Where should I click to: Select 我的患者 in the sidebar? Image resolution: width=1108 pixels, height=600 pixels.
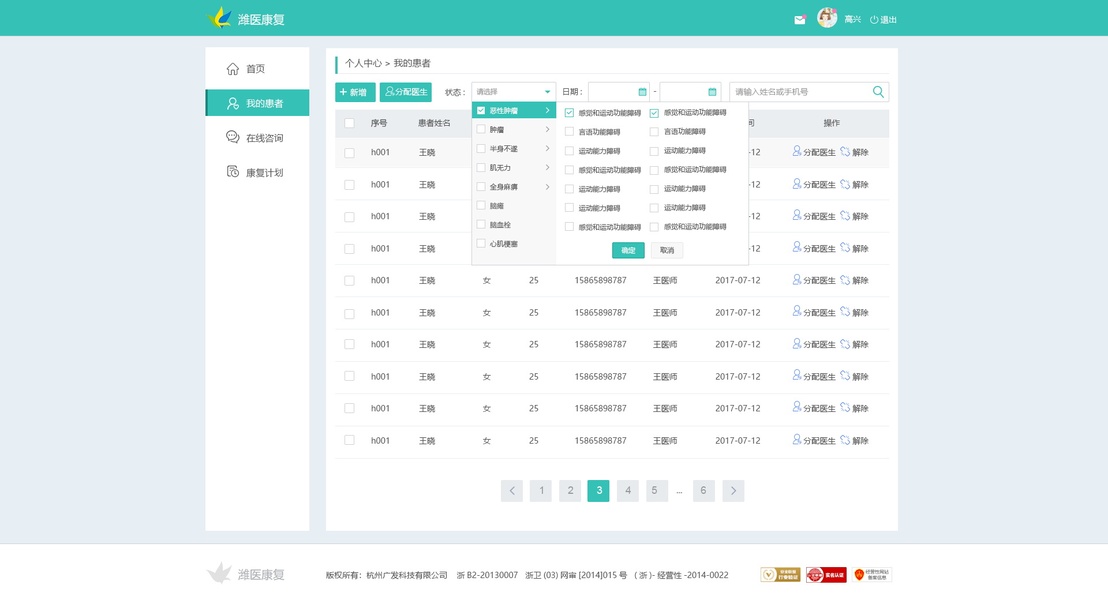tap(257, 103)
